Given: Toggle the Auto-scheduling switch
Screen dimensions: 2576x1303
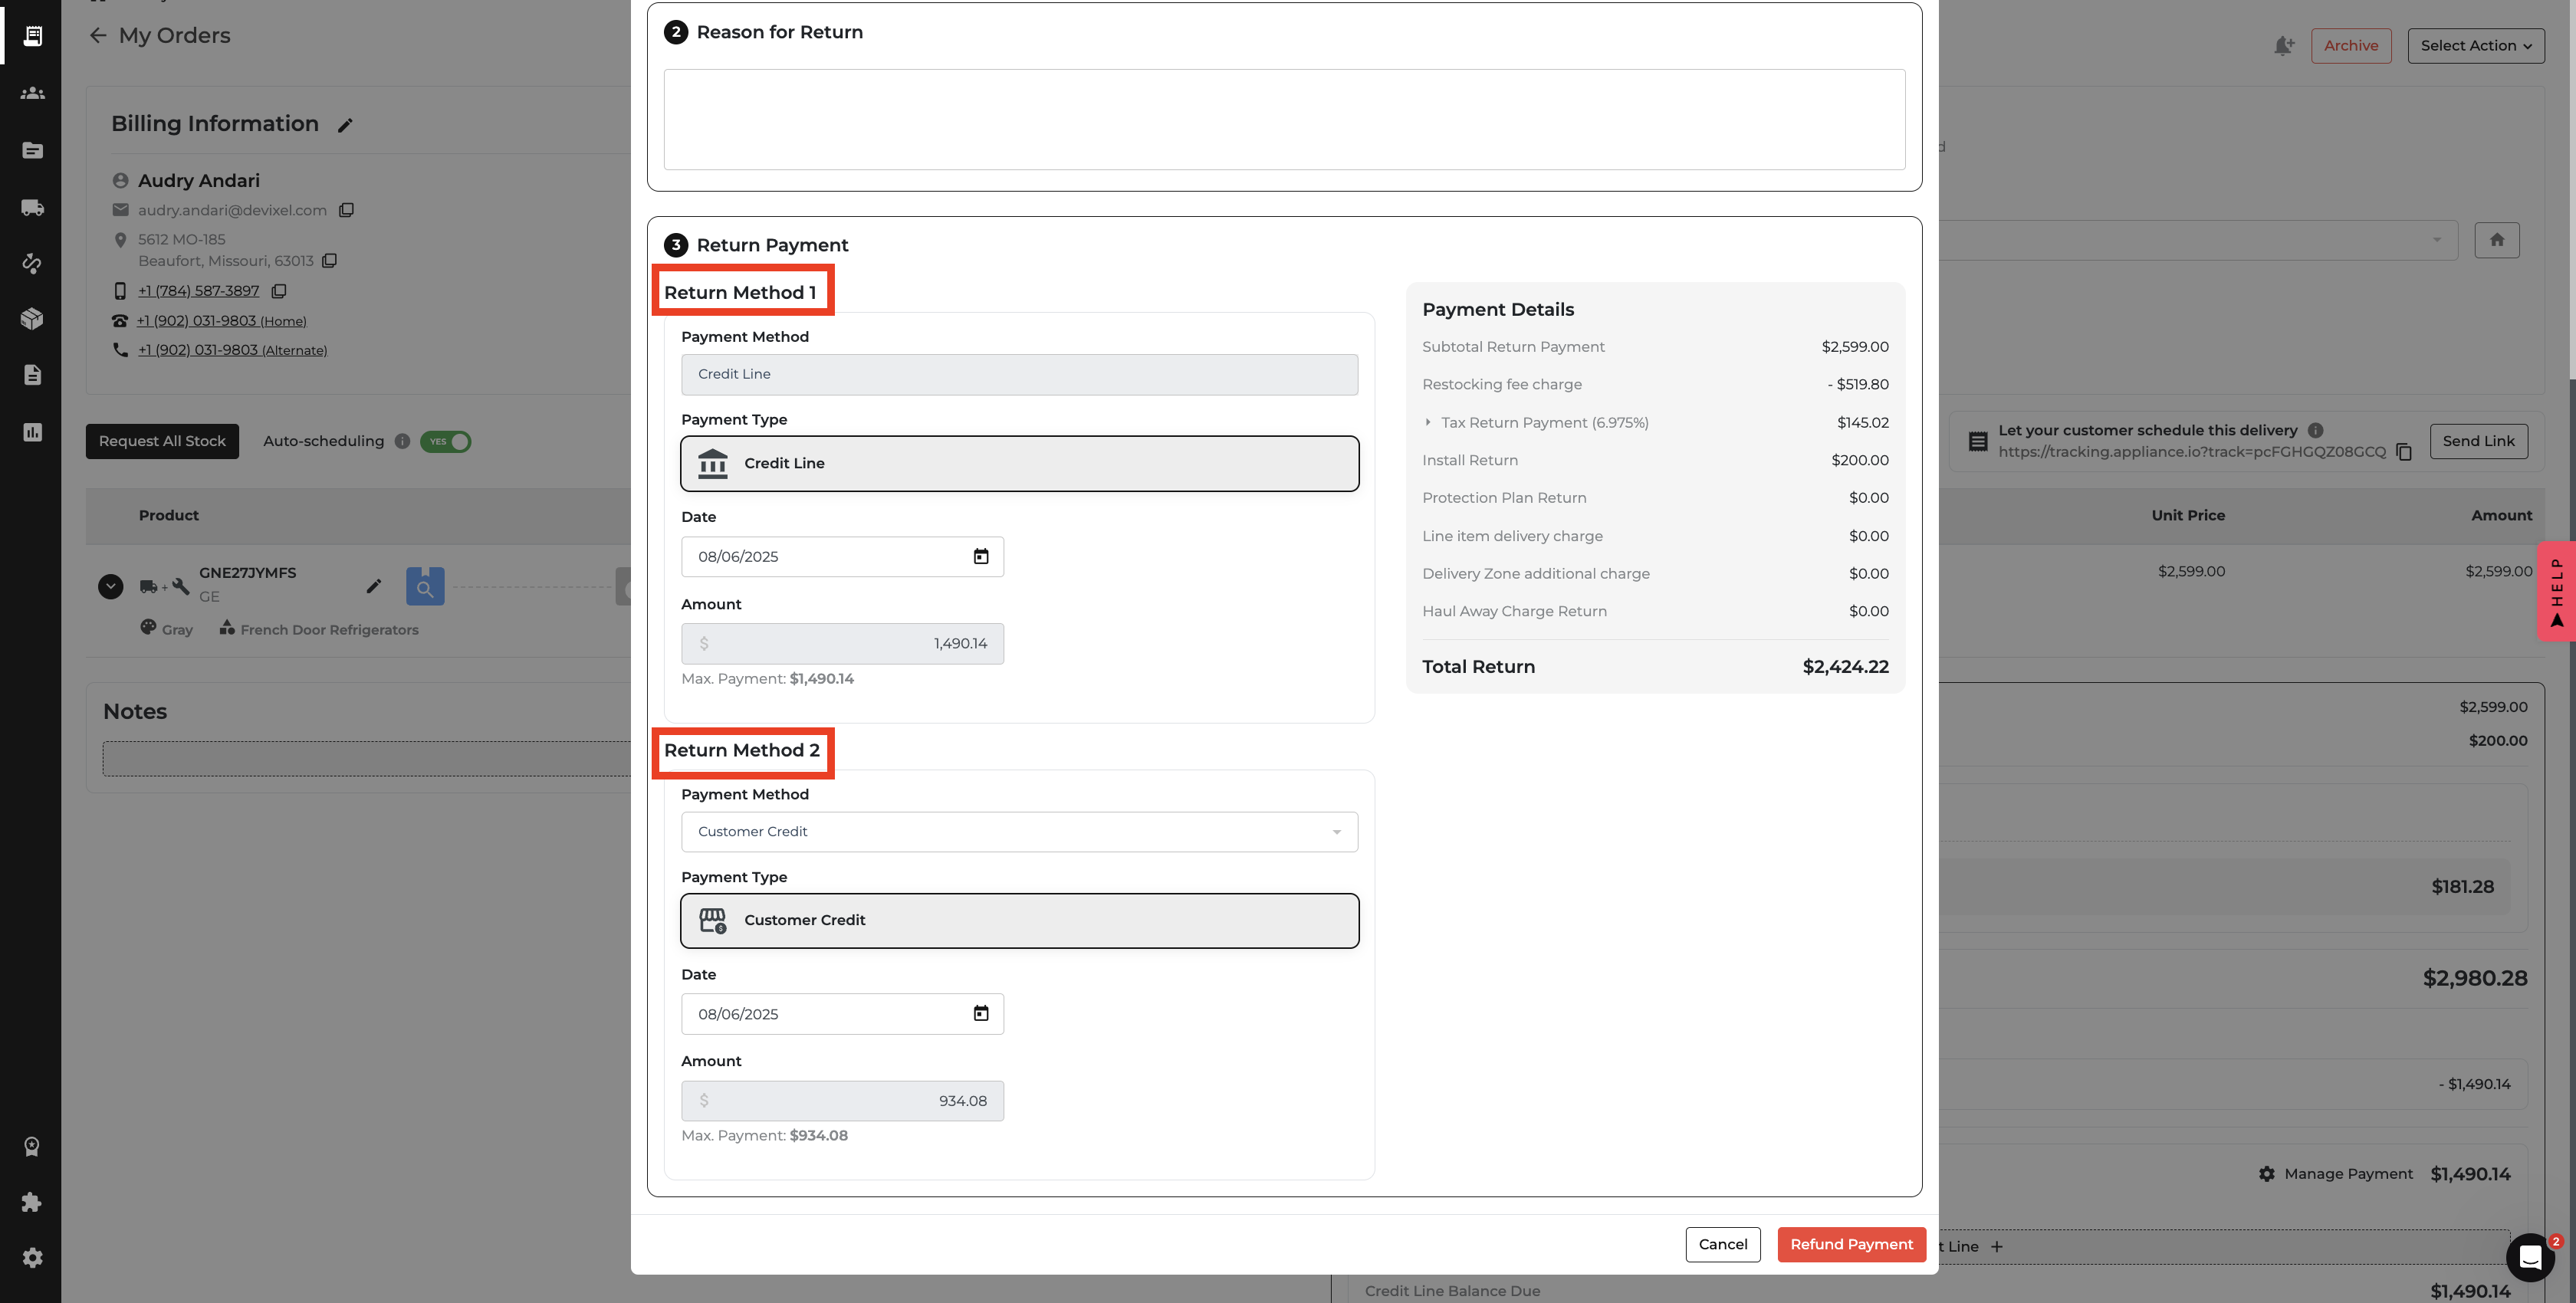Looking at the screenshot, I should pos(446,441).
